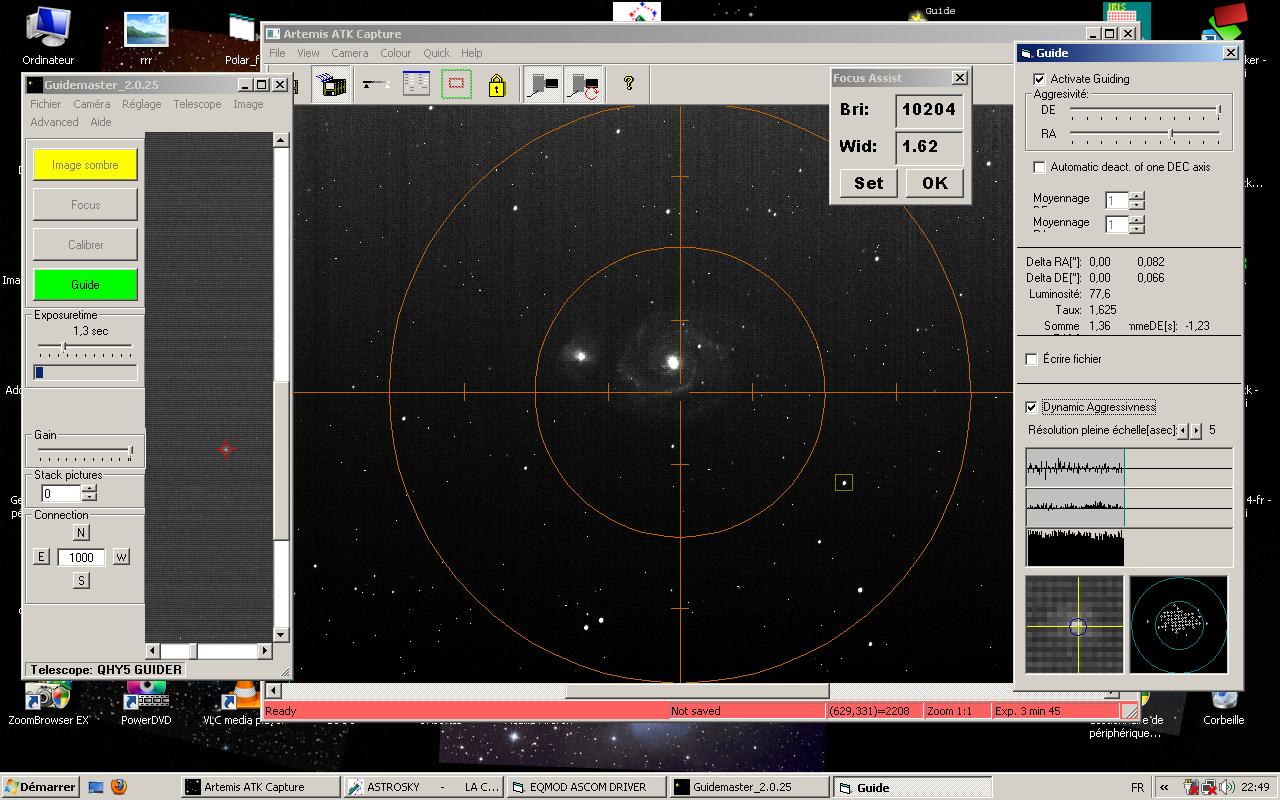
Task: Click the show desktop quick launch icon
Action: pos(96,787)
